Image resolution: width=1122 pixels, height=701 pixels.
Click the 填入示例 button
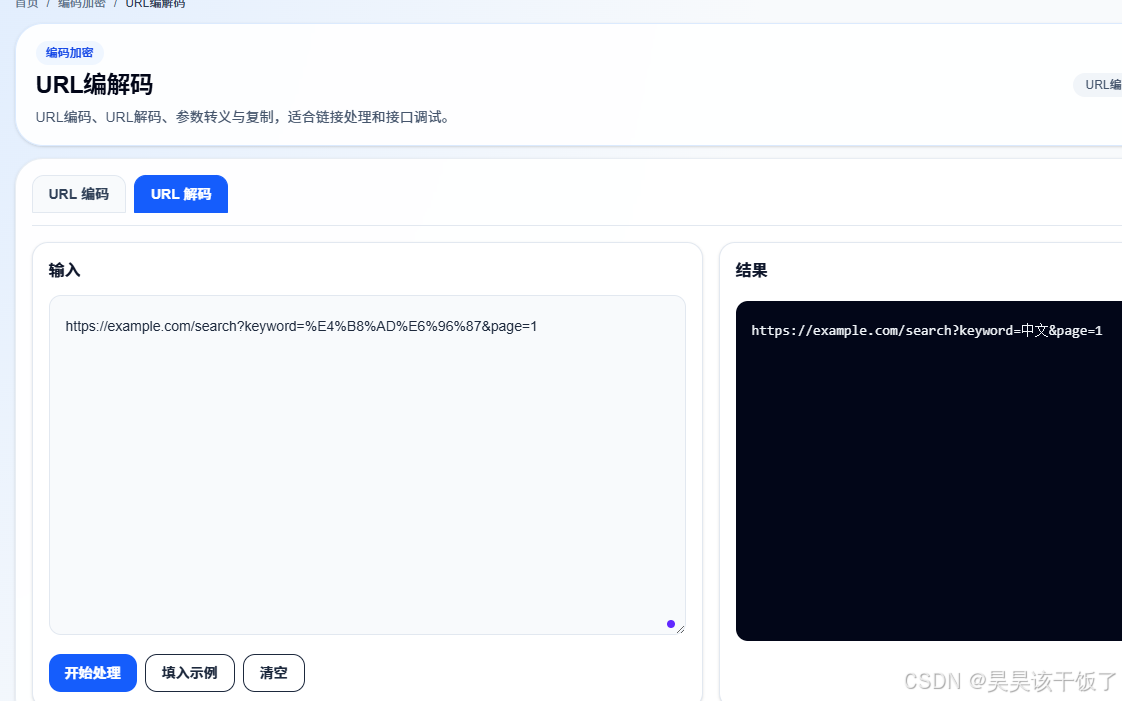pyautogui.click(x=190, y=673)
